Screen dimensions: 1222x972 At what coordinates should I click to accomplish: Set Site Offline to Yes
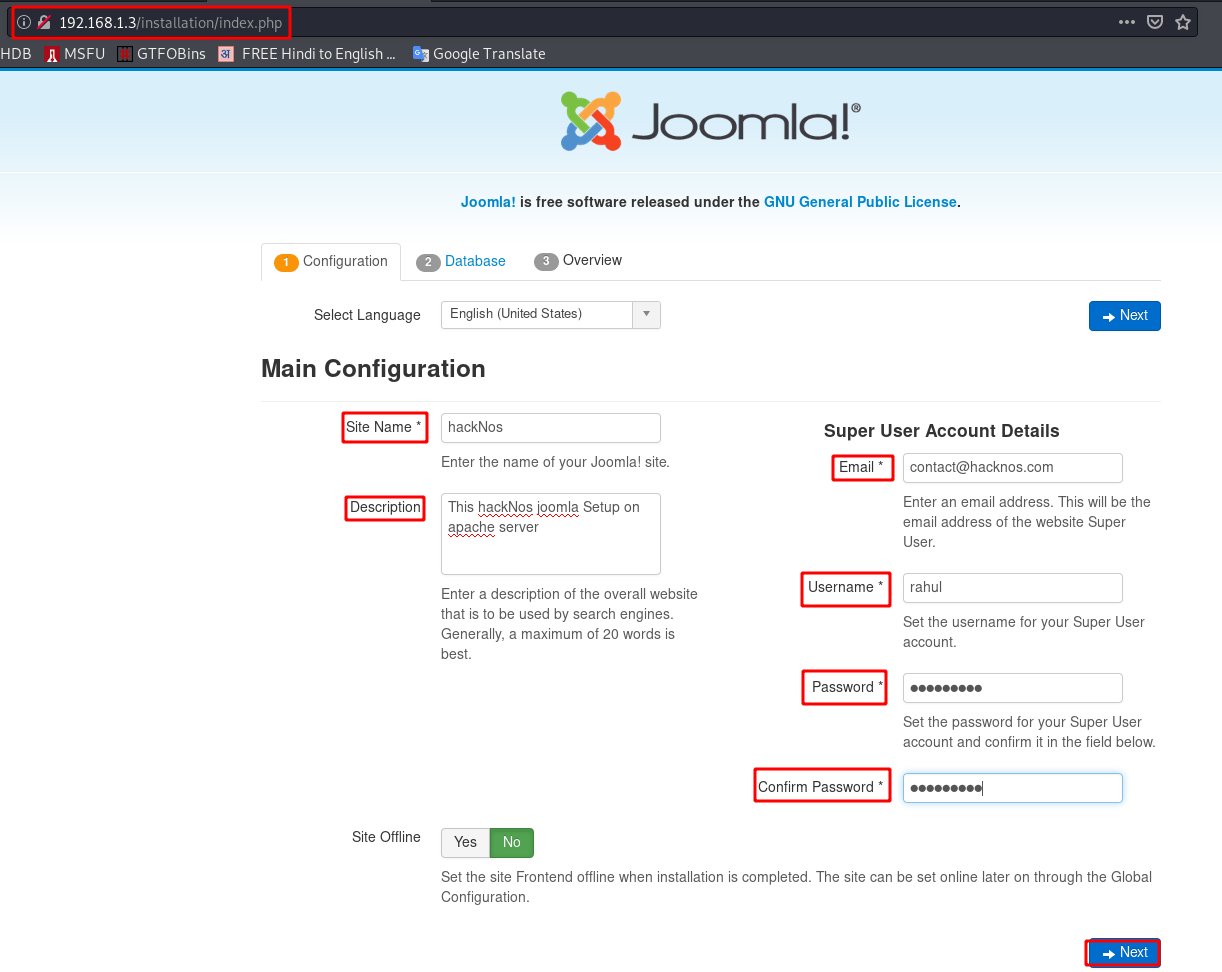point(464,843)
